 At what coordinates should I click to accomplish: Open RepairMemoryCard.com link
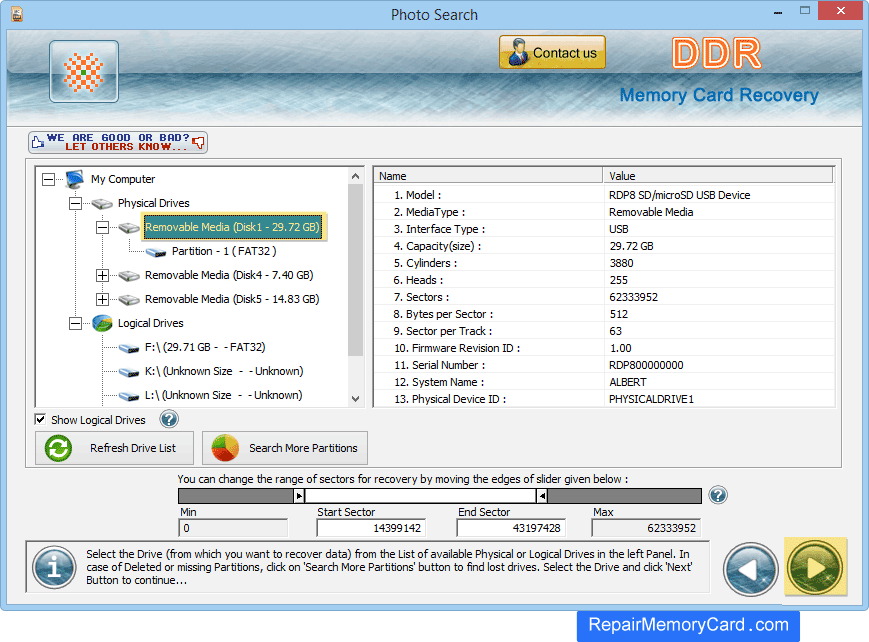pyautogui.click(x=687, y=625)
